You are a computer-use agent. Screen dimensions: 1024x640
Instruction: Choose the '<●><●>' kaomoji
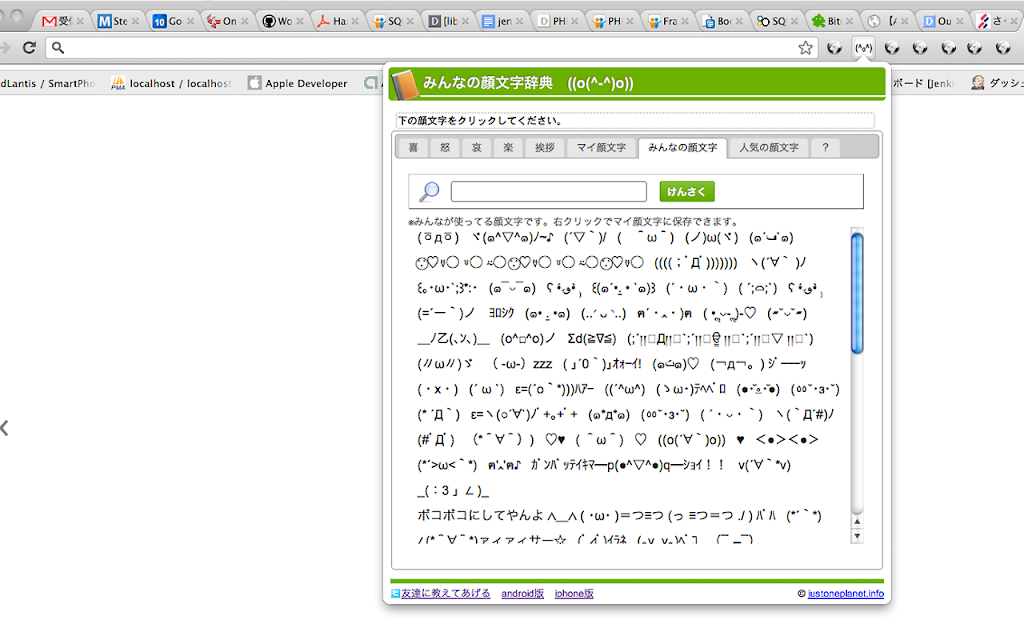point(787,440)
